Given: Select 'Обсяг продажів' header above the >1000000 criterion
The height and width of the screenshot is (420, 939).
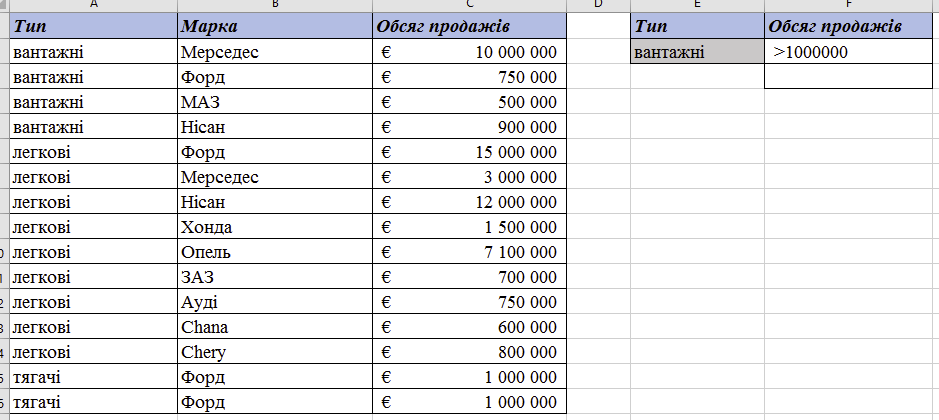Looking at the screenshot, I should [x=849, y=26].
